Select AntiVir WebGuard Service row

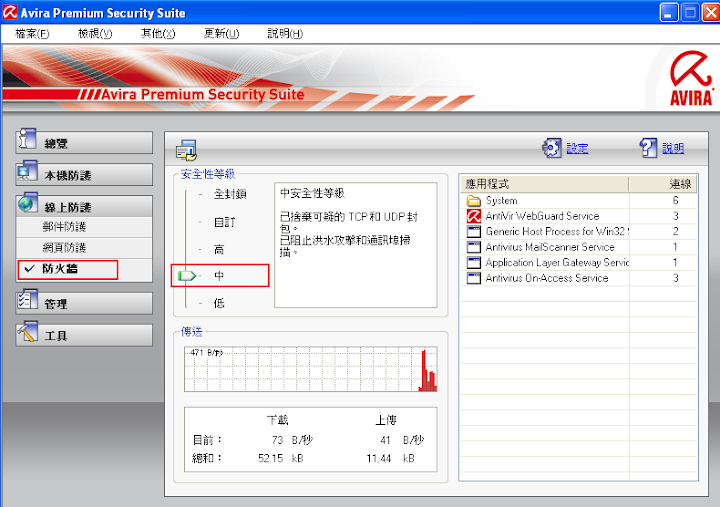[579, 216]
